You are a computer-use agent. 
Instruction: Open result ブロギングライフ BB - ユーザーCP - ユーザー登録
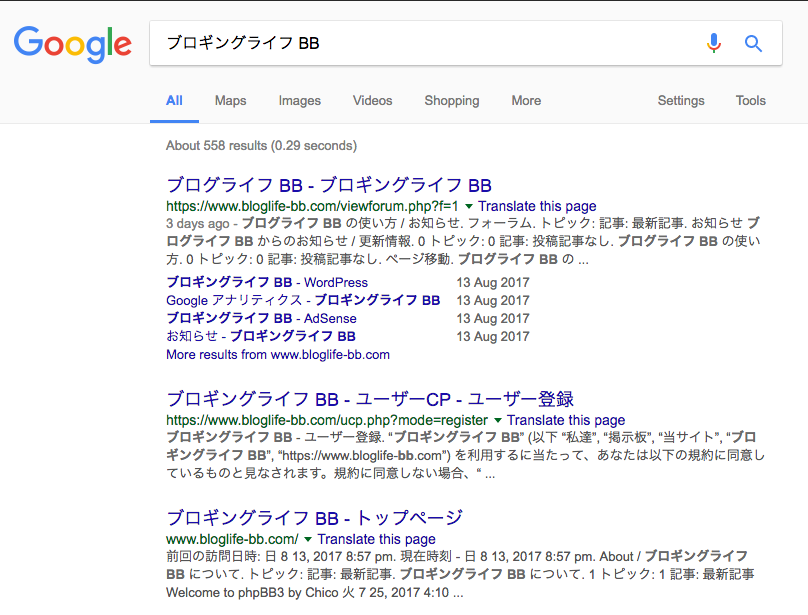[370, 399]
